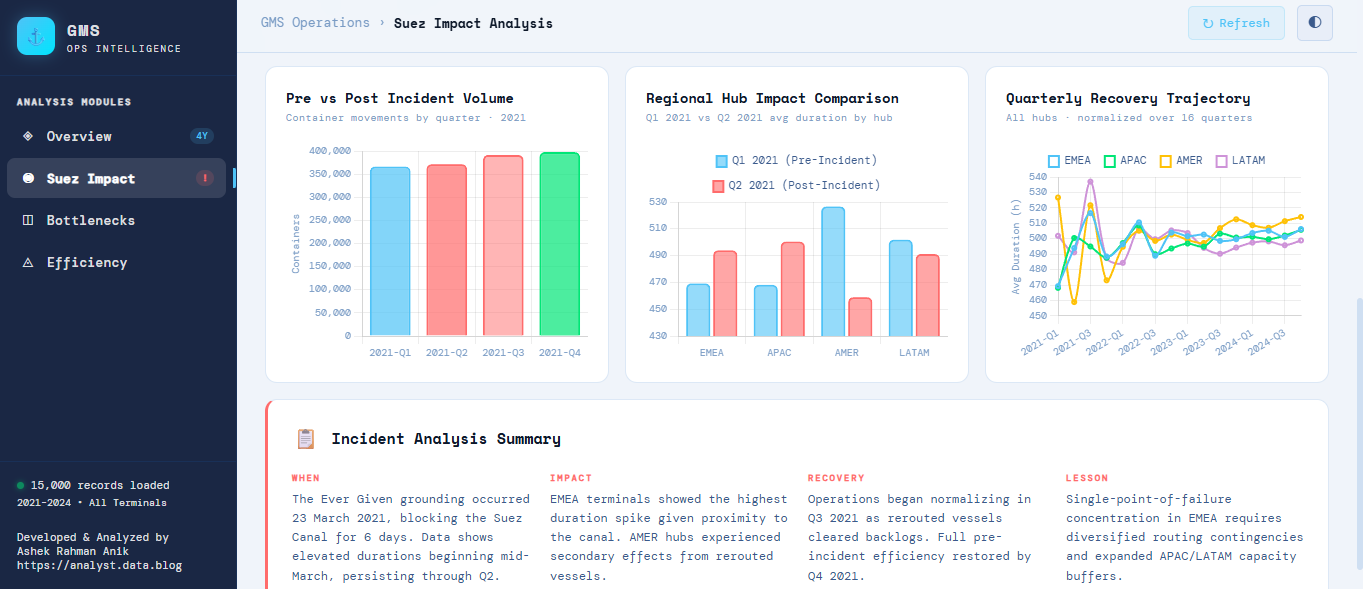Click the Efficiency triangle icon
Screen dimensions: 1363x589
[x=27, y=262]
